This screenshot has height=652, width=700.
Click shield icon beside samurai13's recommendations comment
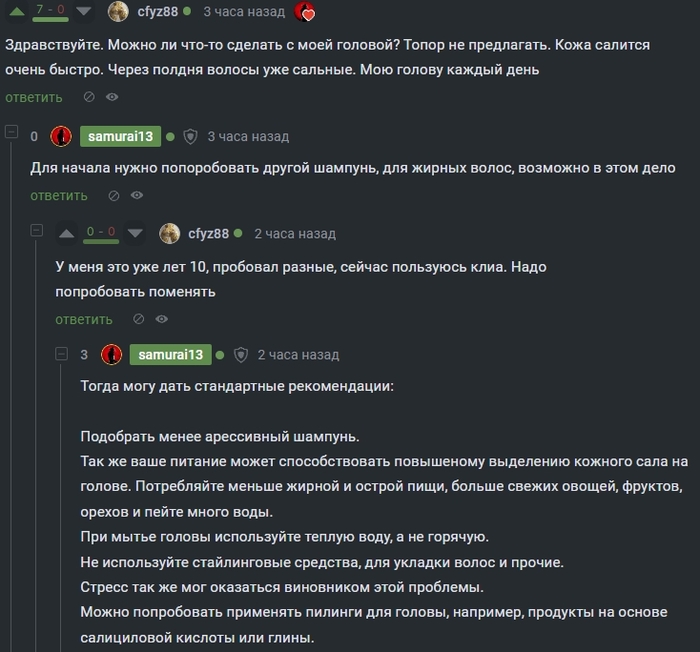pyautogui.click(x=240, y=355)
